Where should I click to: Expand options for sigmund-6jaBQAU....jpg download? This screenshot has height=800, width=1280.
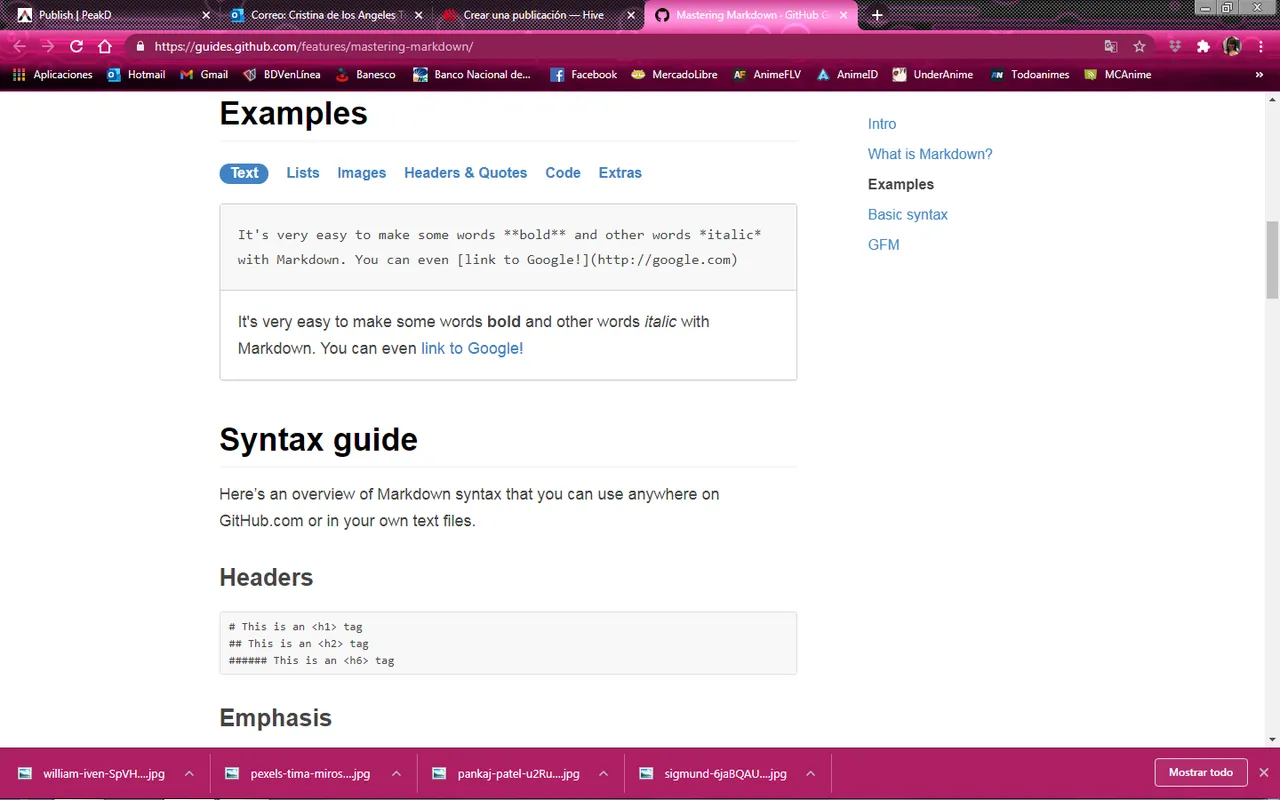pos(810,773)
